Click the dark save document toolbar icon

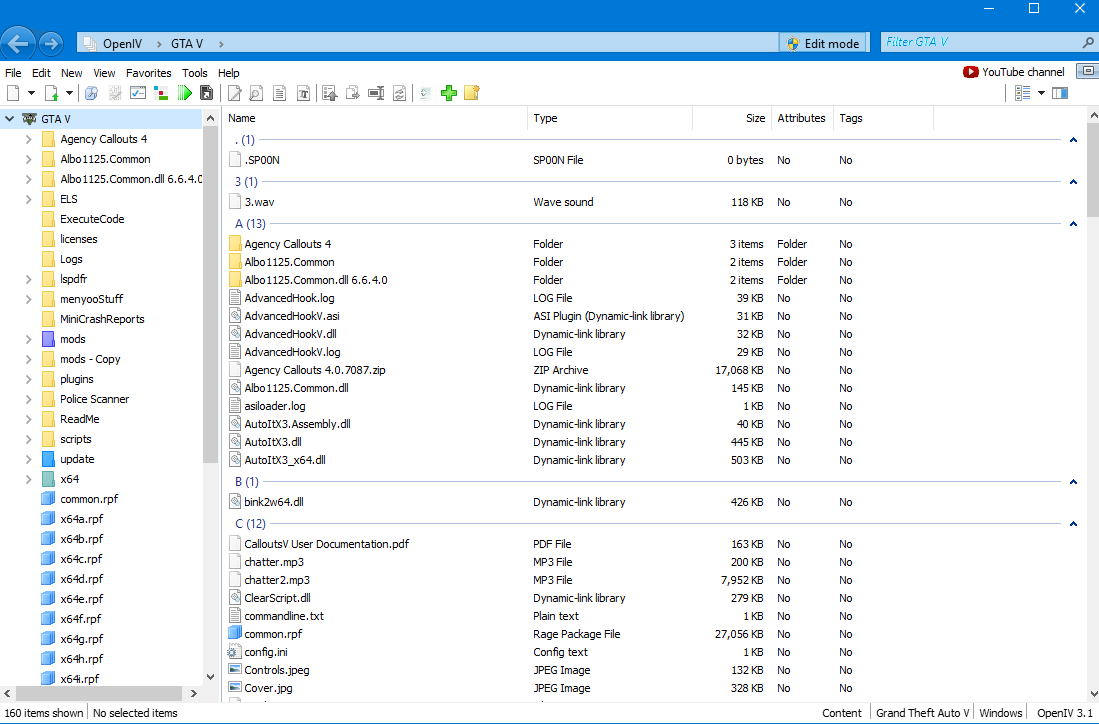[206, 93]
